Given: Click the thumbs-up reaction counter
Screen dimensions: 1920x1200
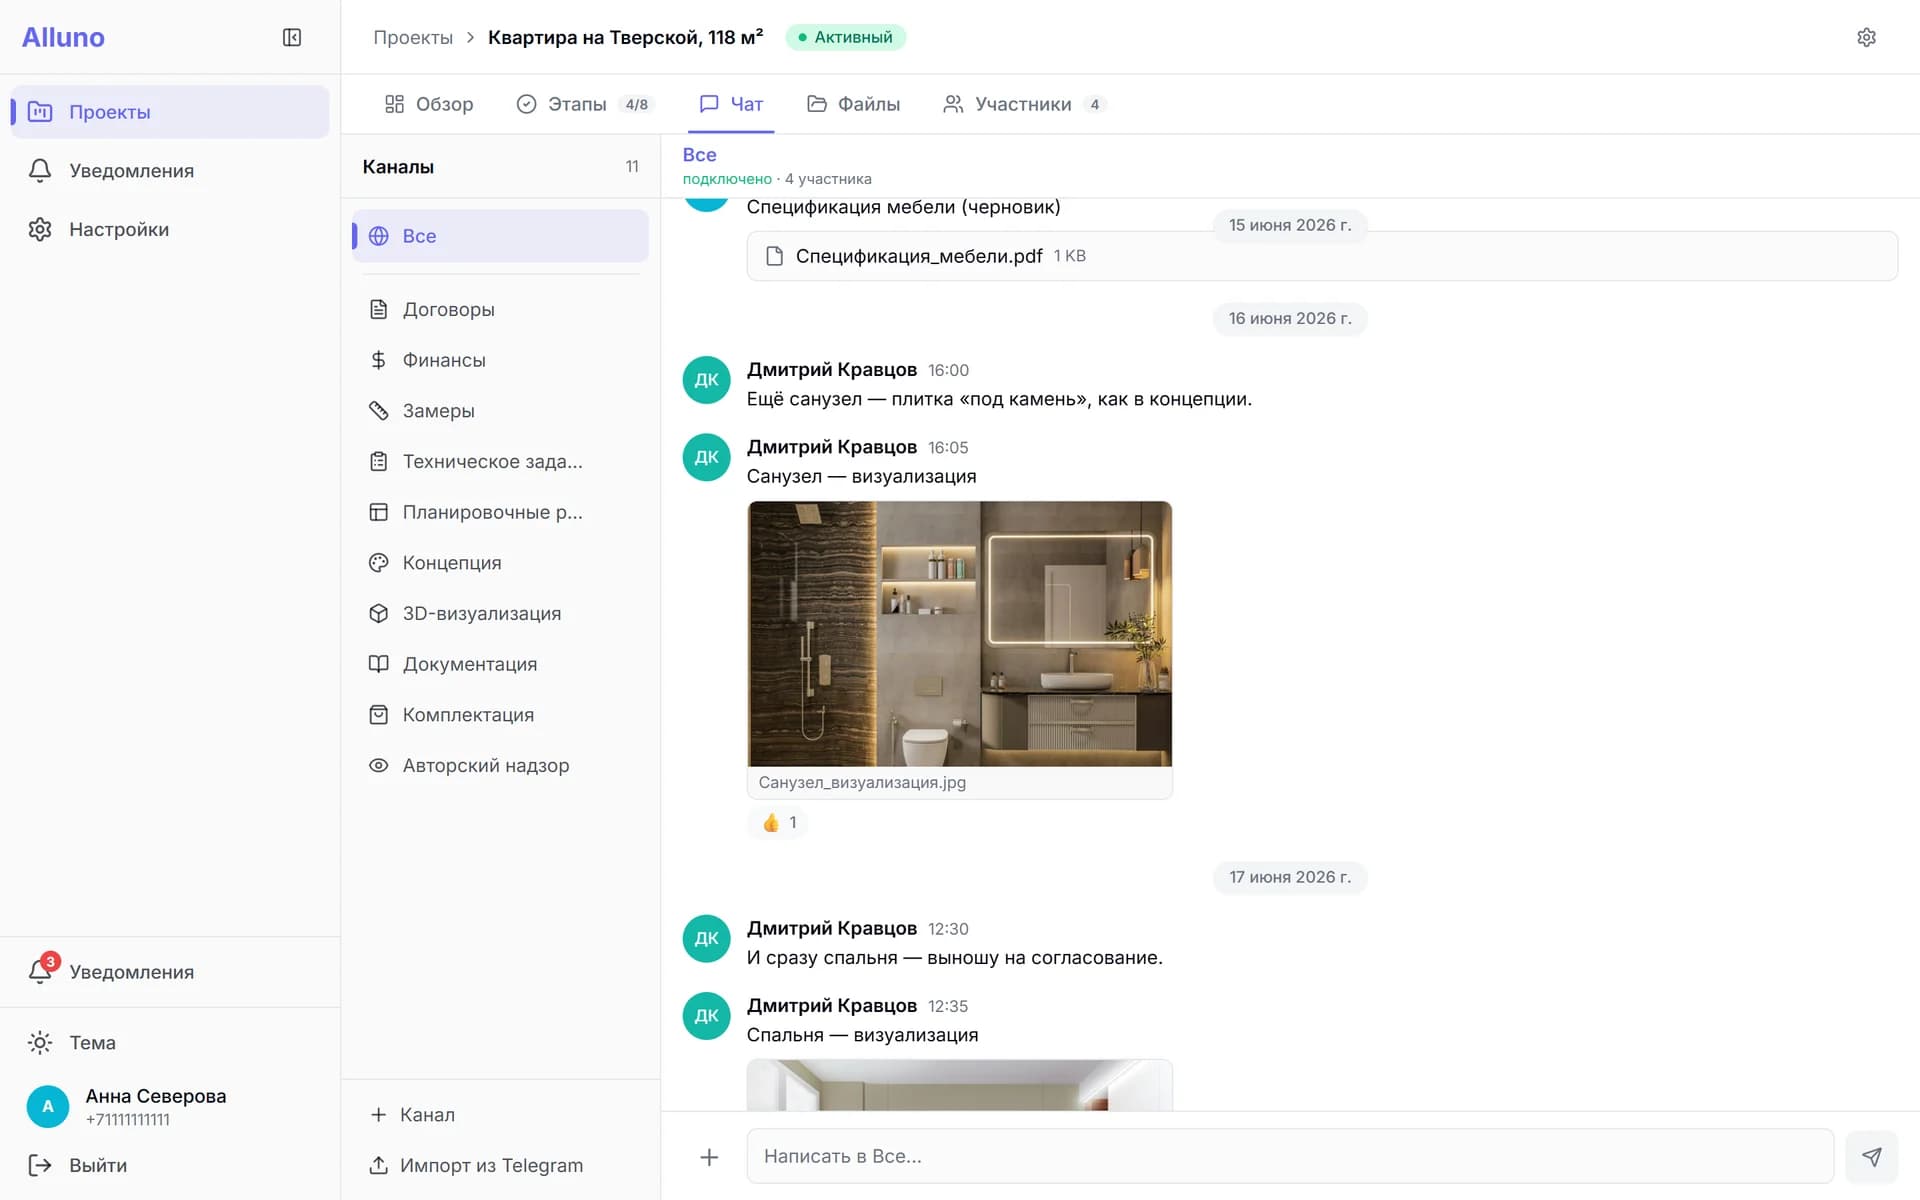Looking at the screenshot, I should 779,823.
